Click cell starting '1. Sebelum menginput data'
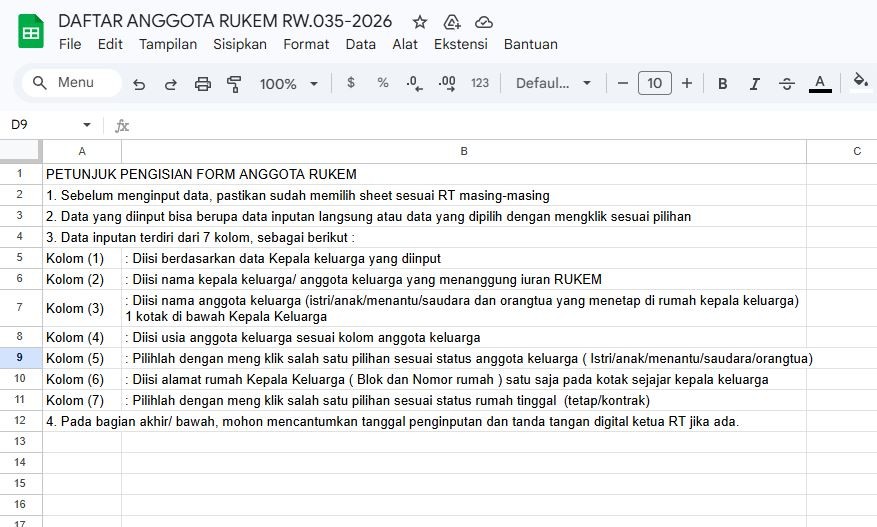This screenshot has width=877, height=527. click(x=298, y=195)
